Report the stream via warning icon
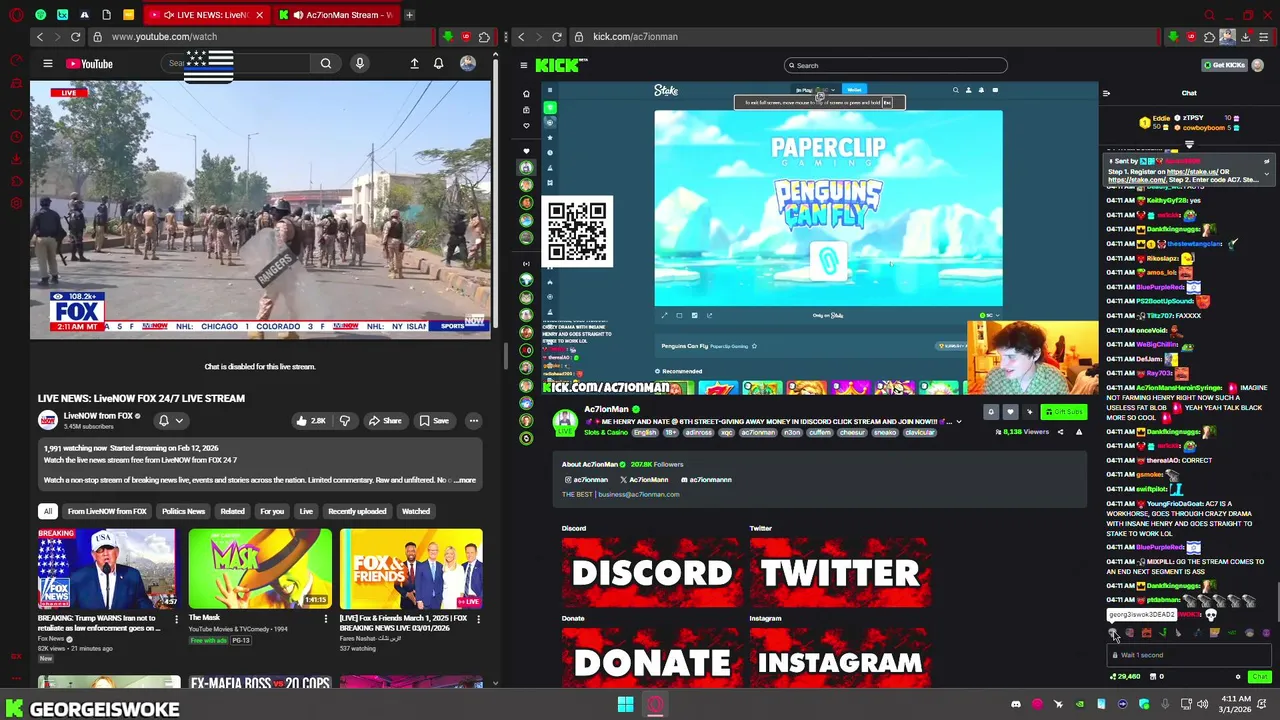 (x=1079, y=432)
